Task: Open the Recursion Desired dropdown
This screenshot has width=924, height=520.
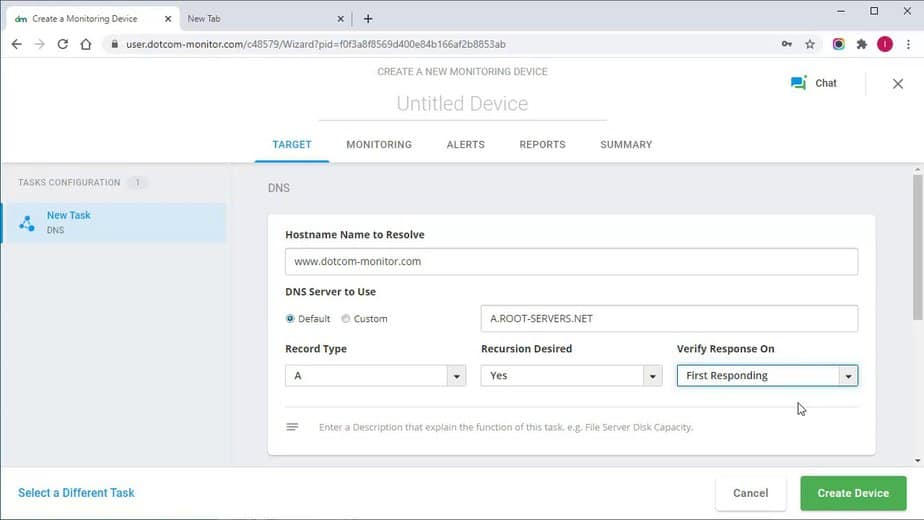Action: pos(571,376)
